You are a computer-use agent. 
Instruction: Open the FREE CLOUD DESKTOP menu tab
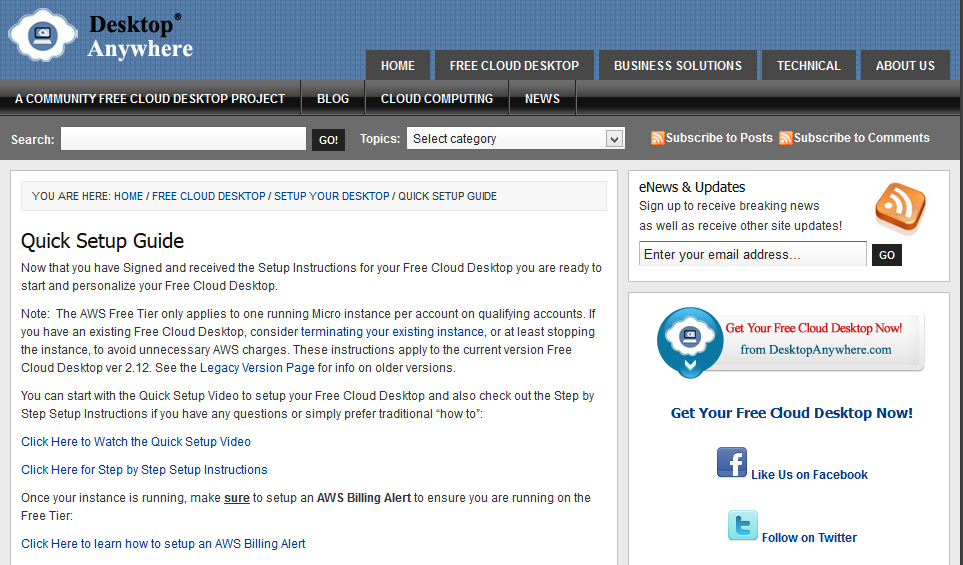click(x=514, y=66)
